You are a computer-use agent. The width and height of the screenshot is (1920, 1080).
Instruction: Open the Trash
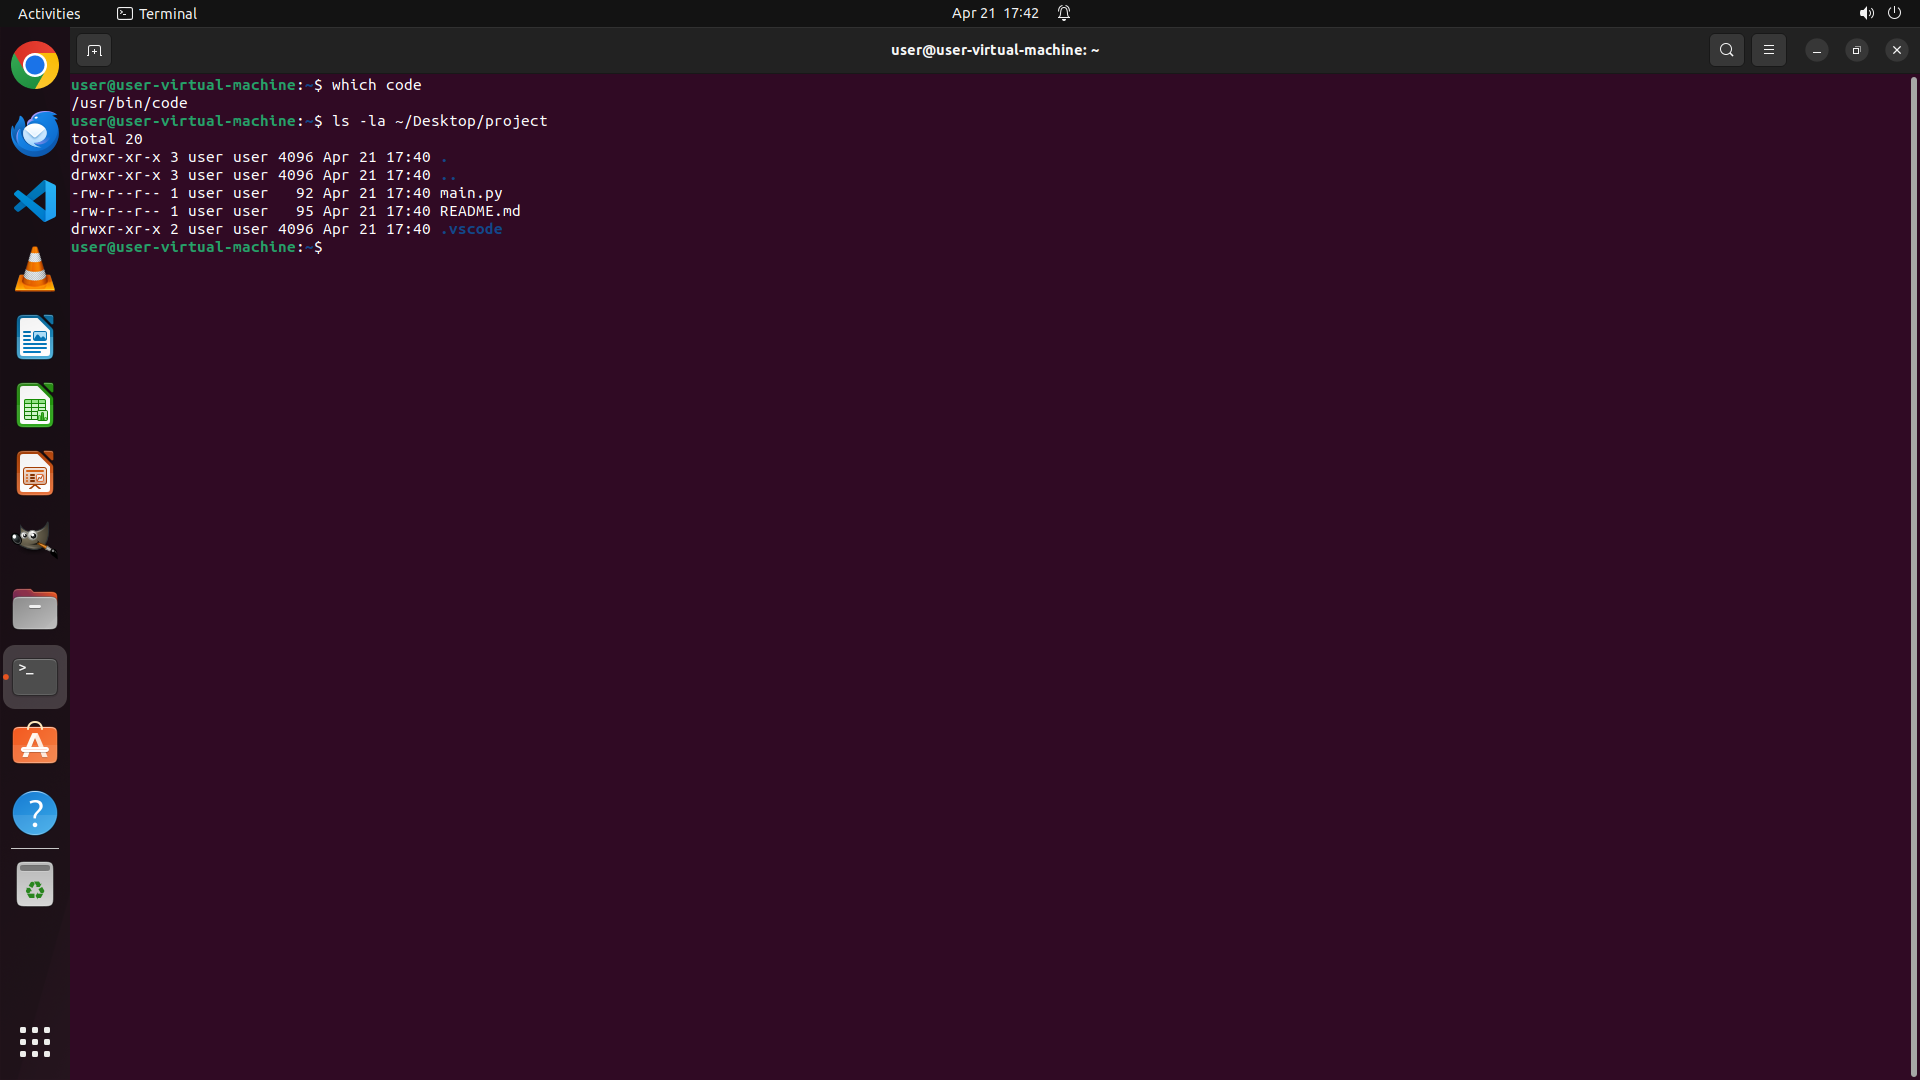(x=35, y=885)
